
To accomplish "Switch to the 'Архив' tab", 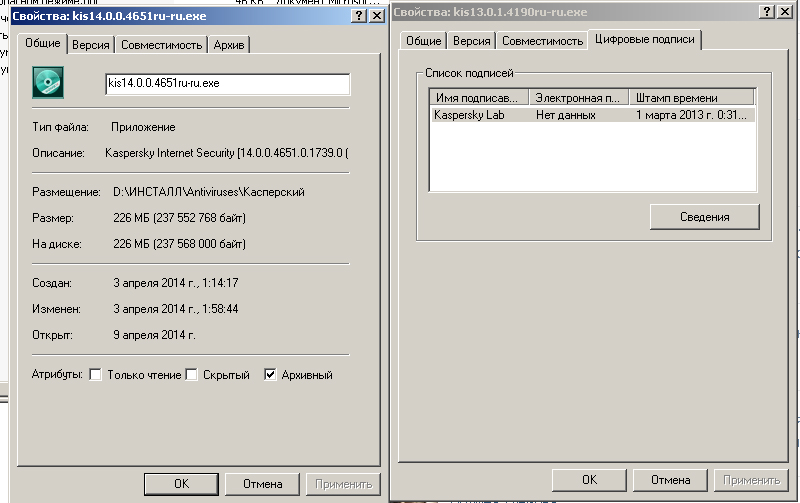I will (229, 45).
